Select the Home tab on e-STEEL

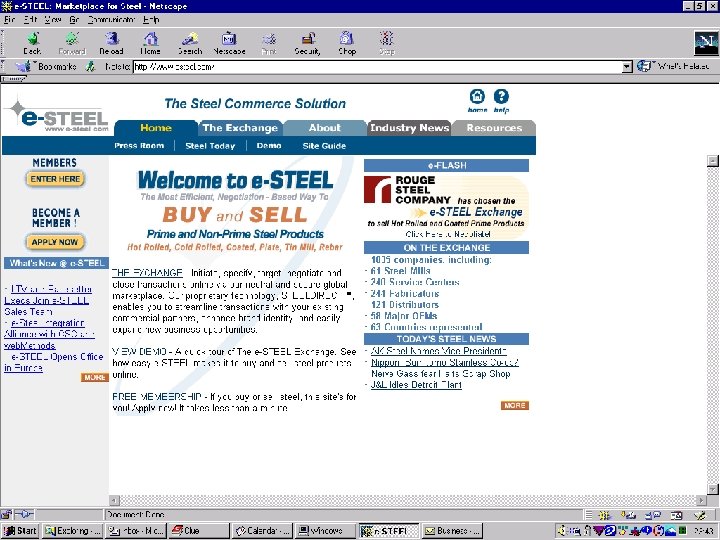tap(156, 128)
